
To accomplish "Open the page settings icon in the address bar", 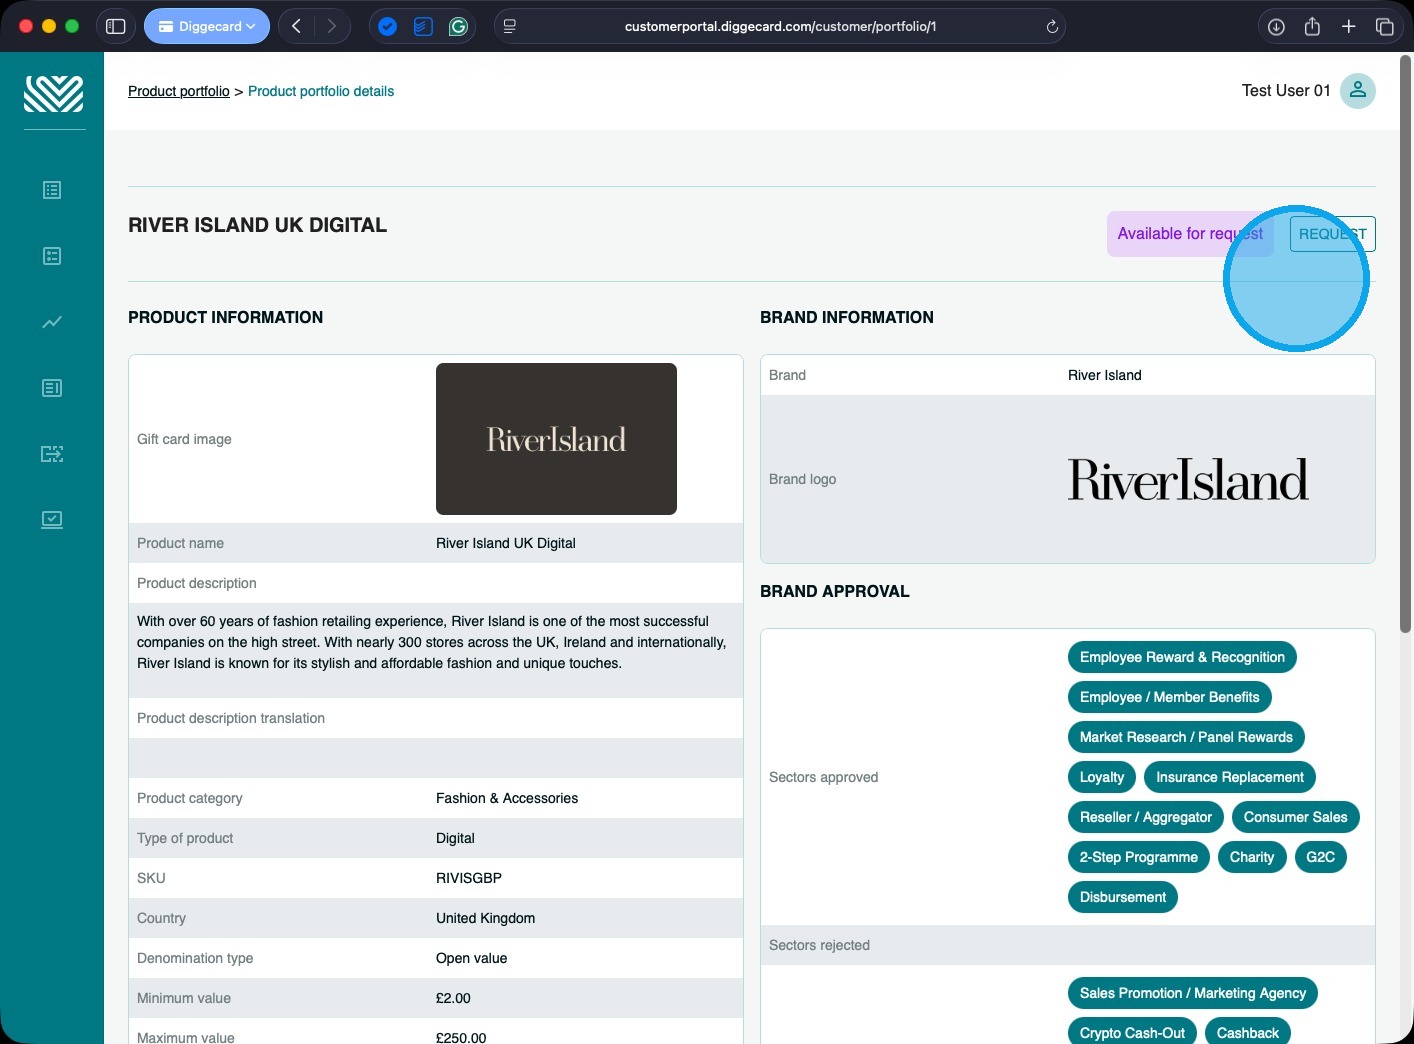I will click(510, 27).
